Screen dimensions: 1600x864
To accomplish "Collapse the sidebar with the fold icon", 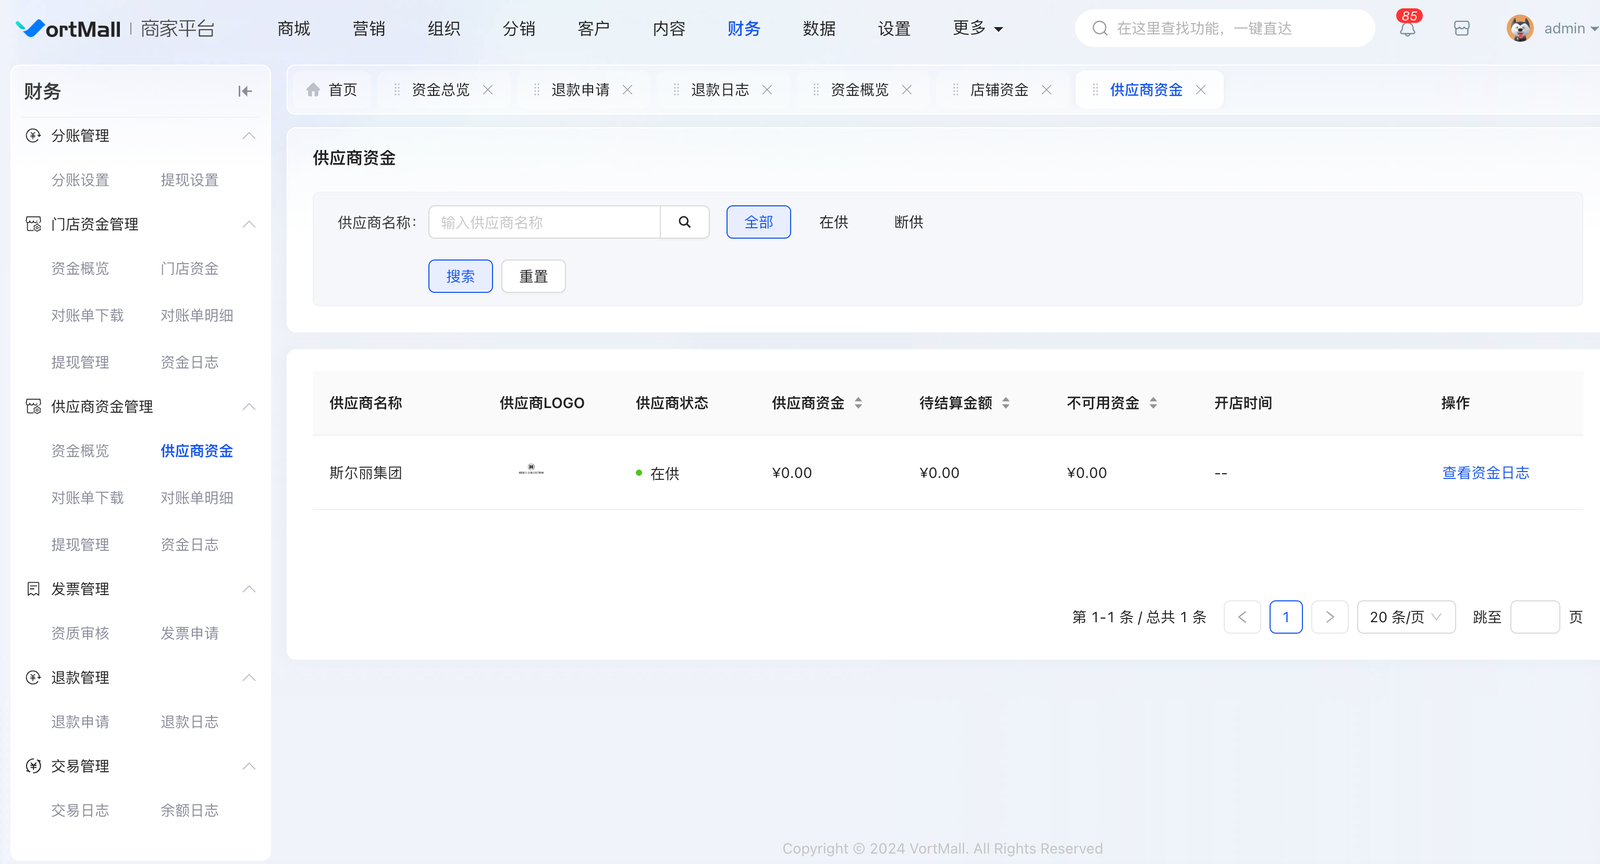I will pyautogui.click(x=245, y=91).
